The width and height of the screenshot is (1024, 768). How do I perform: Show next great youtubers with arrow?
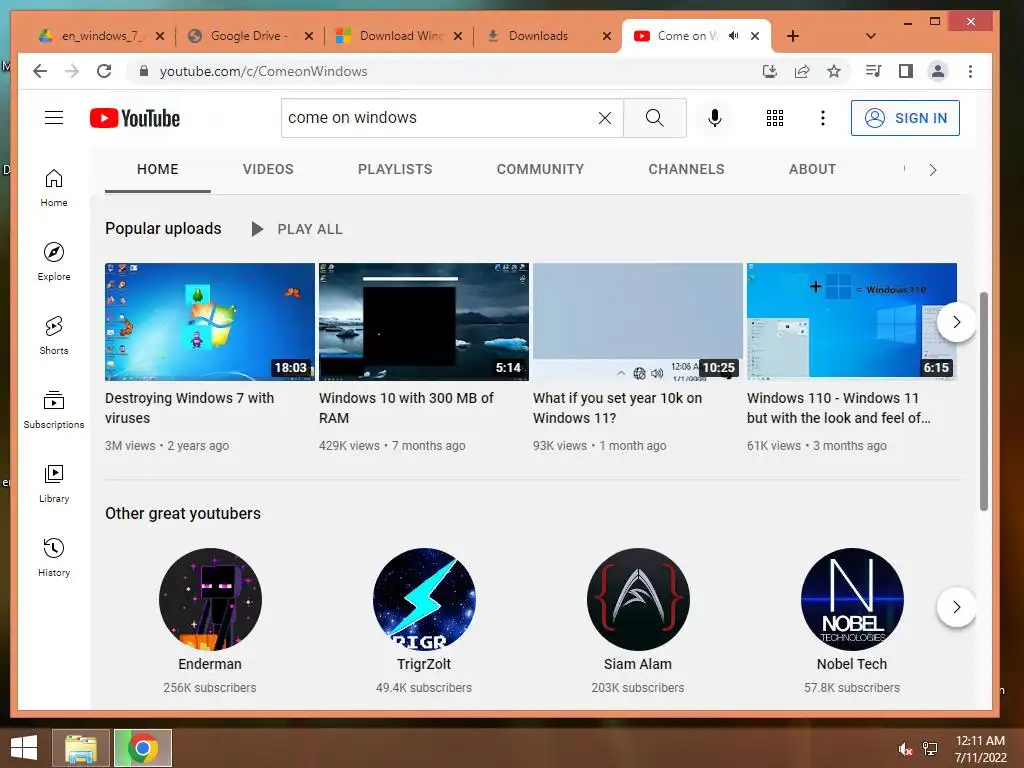(956, 607)
